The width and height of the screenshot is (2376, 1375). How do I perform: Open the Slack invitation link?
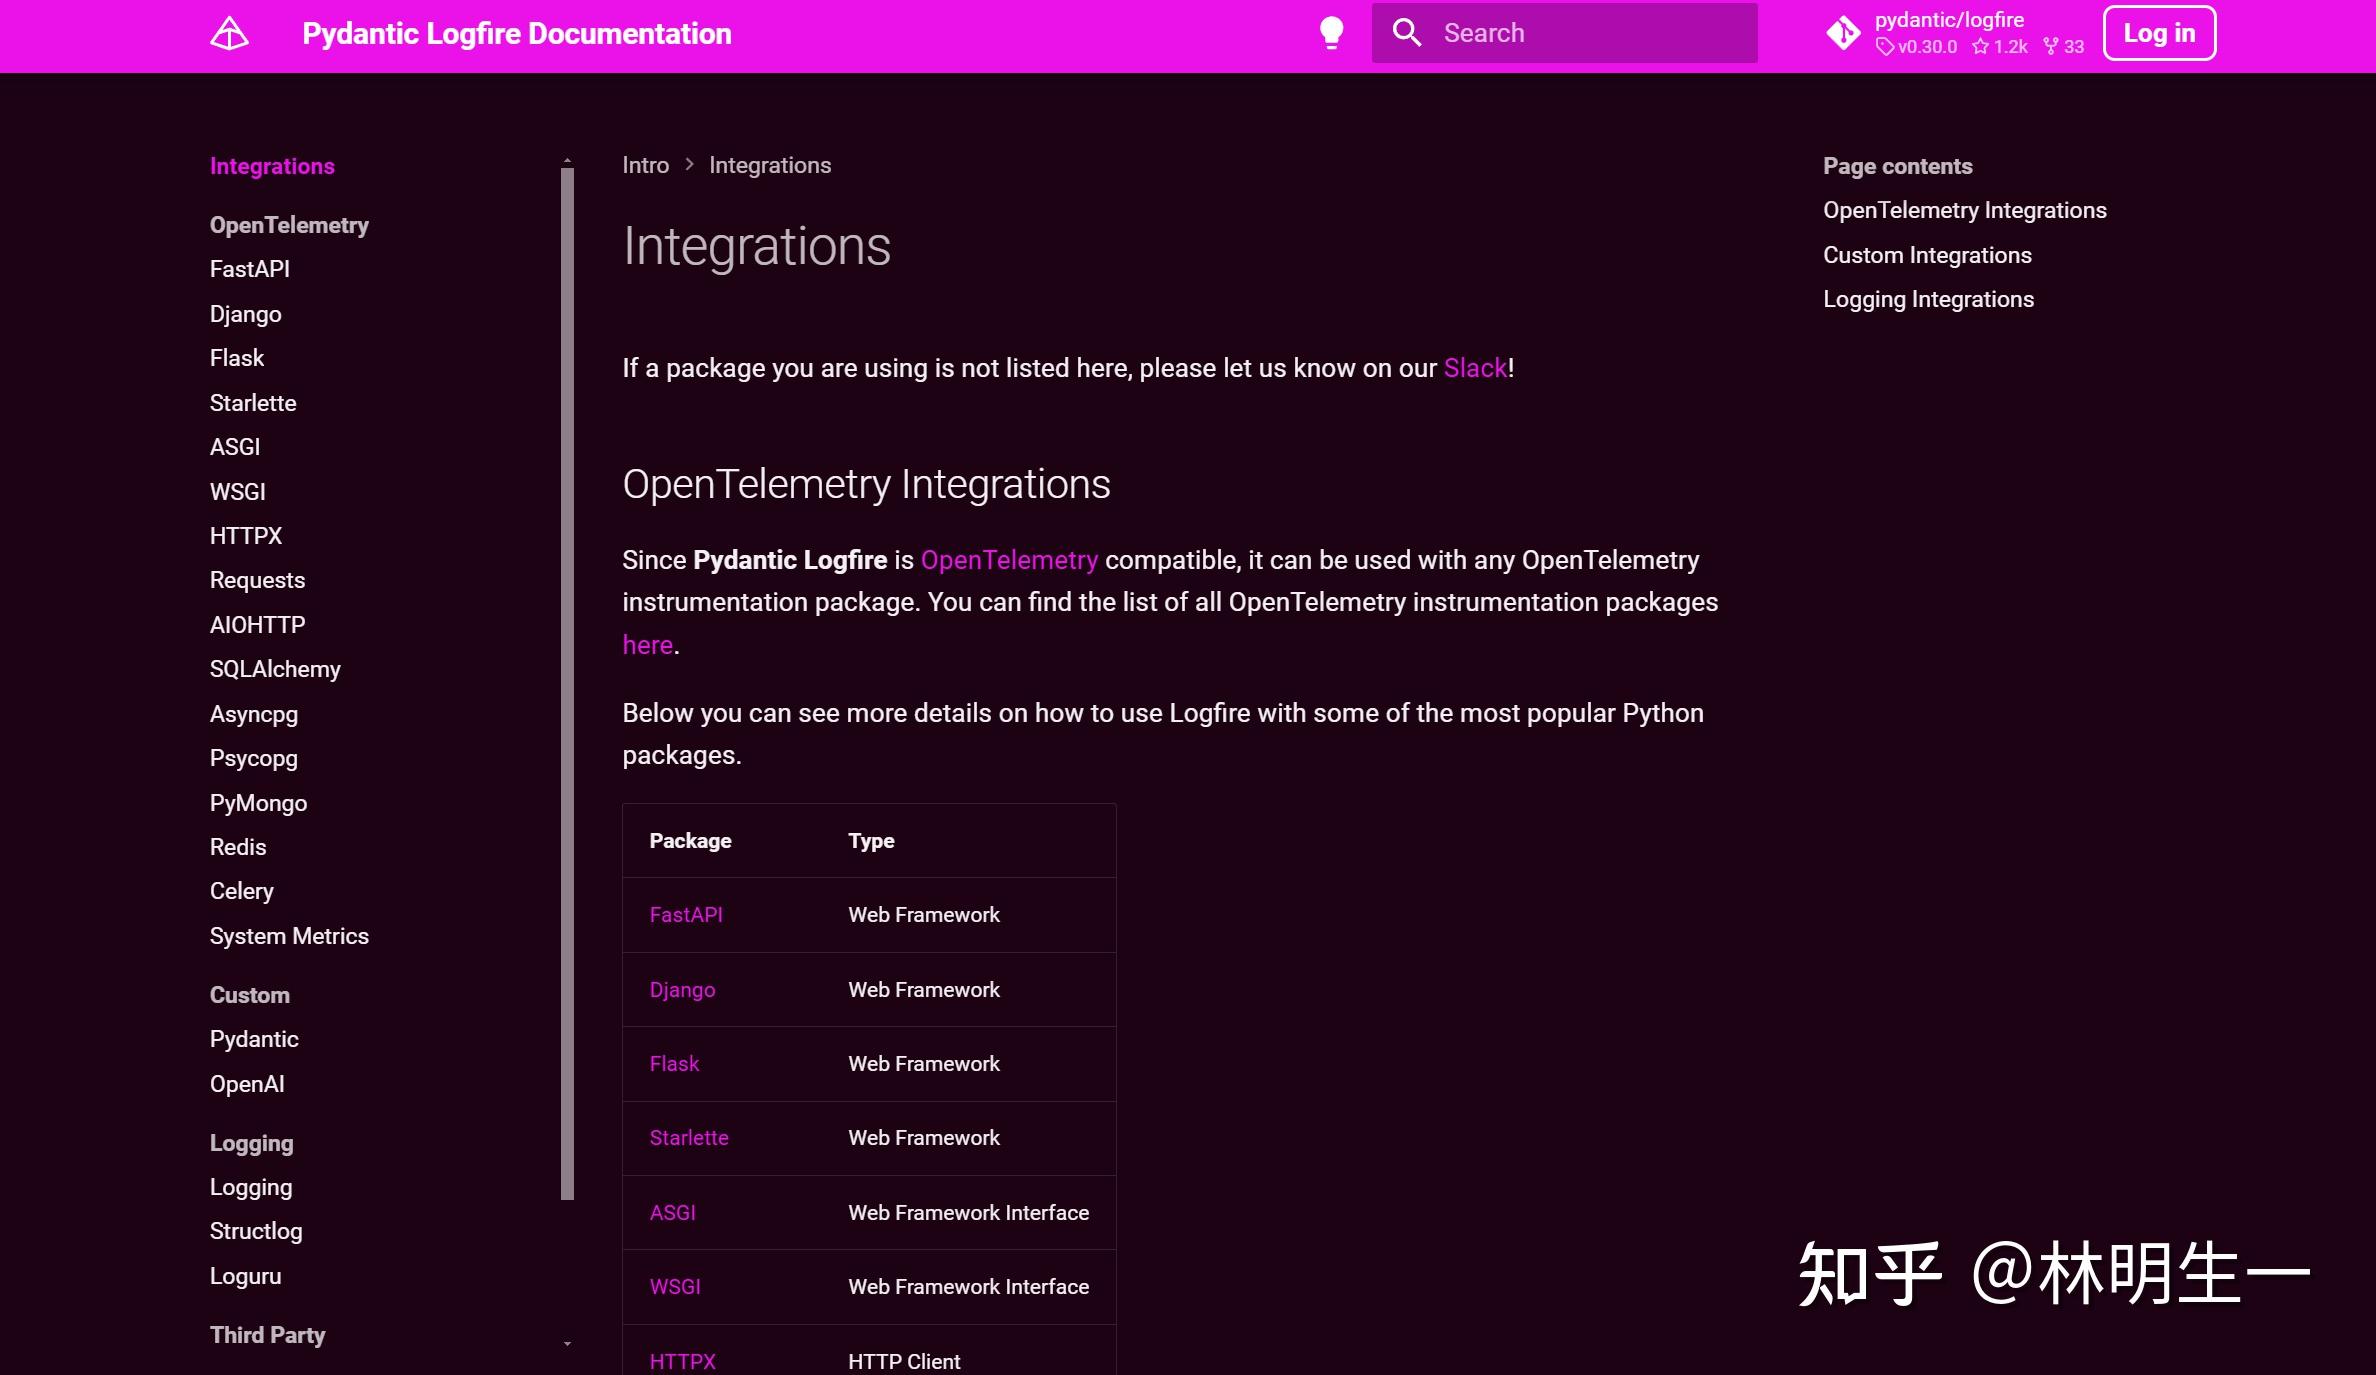coord(1474,368)
